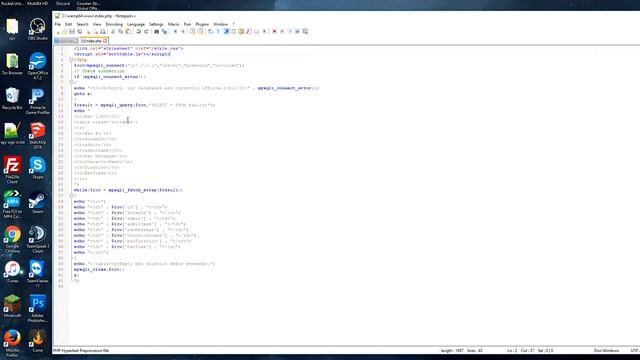Viewport: 640px width, 360px height.
Task: Click the Replace toolbar icon
Action: pos(164,31)
